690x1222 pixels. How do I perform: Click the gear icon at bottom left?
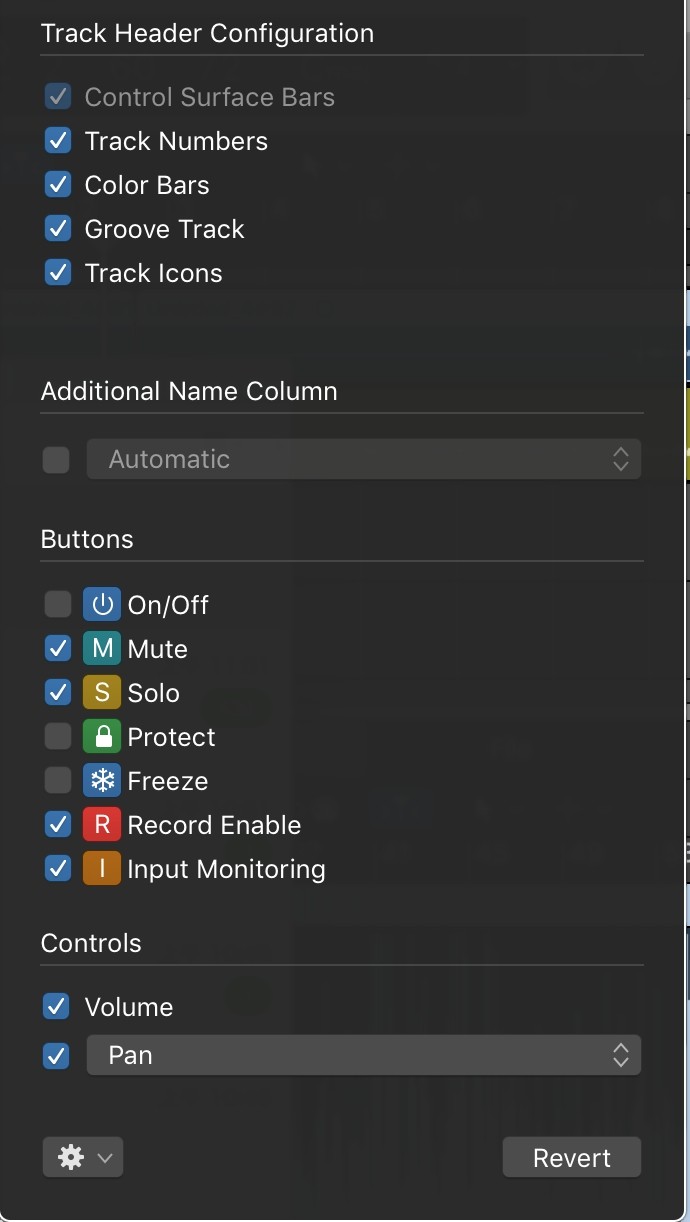pyautogui.click(x=71, y=1158)
